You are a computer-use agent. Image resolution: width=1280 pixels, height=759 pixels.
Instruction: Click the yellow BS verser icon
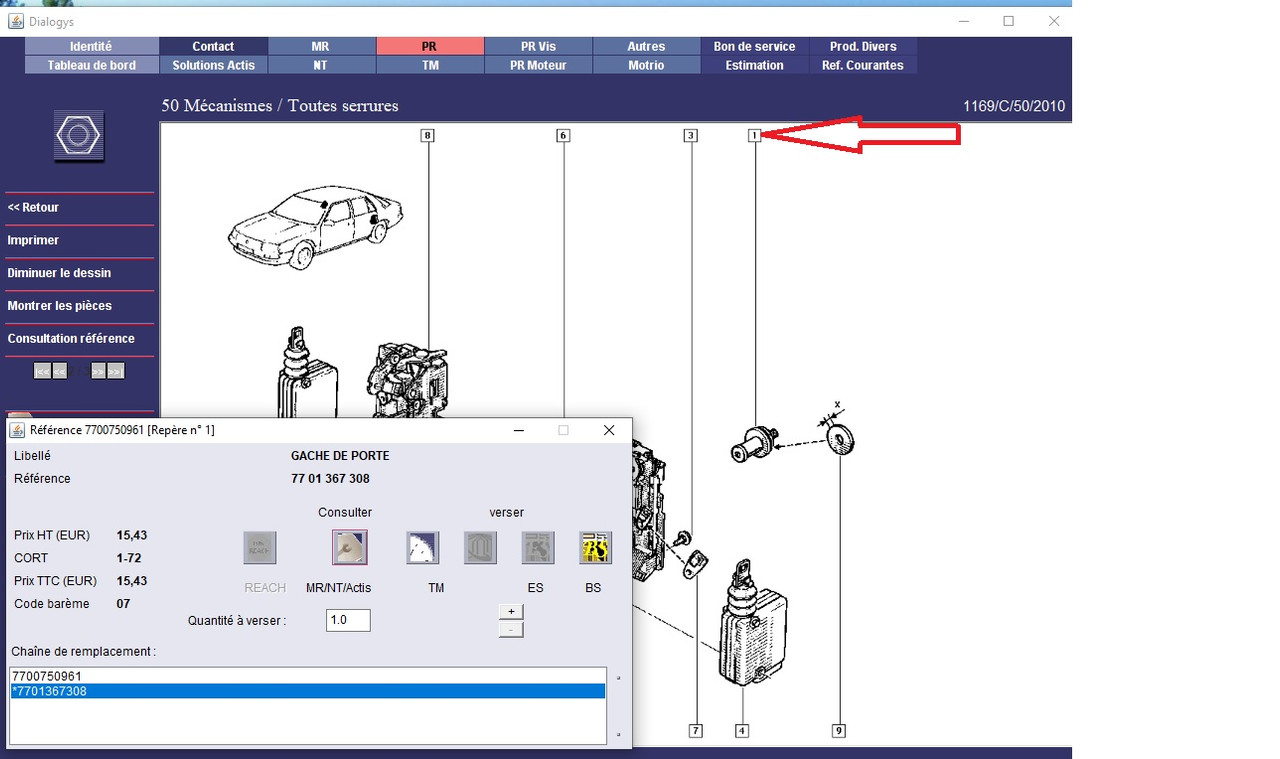click(596, 547)
